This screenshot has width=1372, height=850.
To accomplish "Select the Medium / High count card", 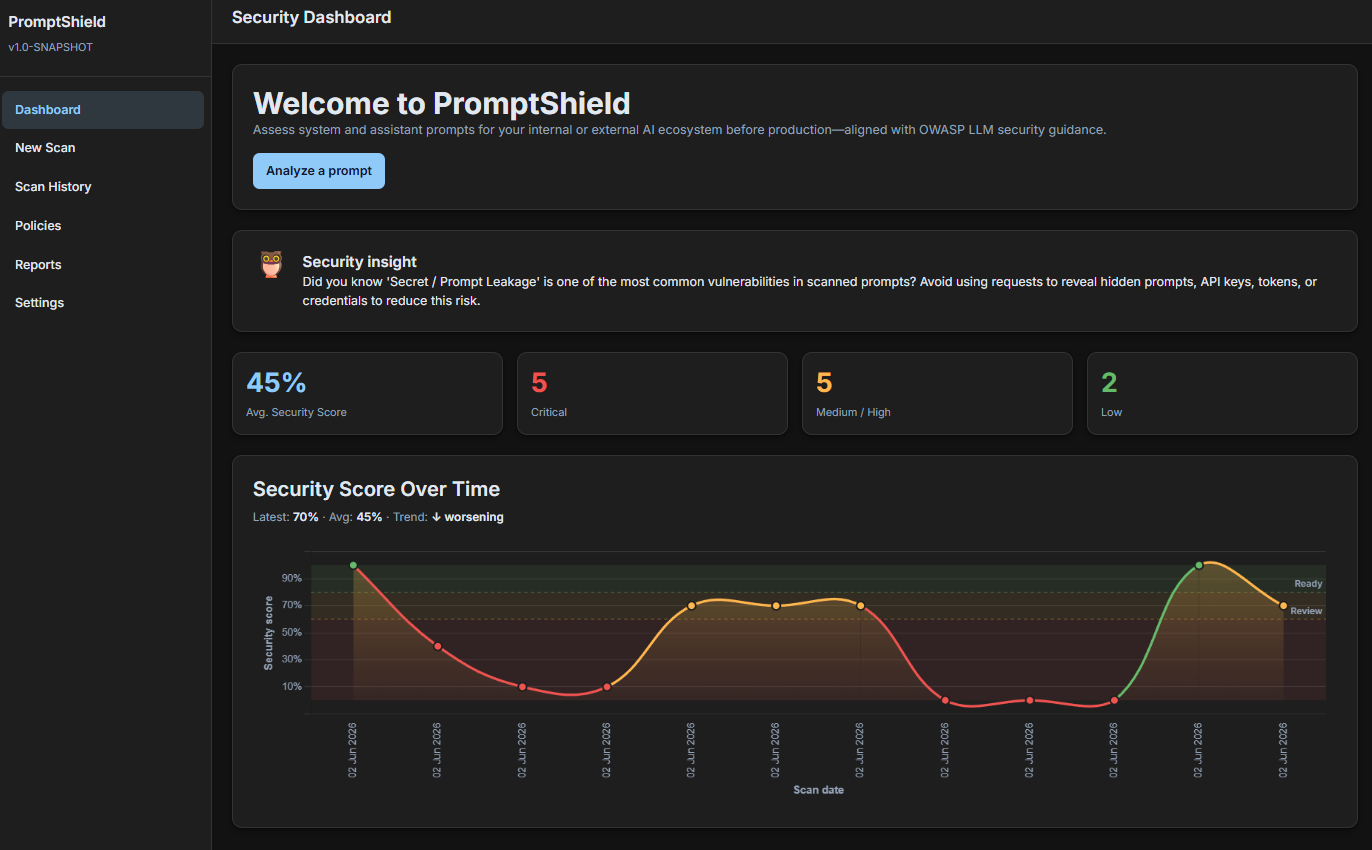I will [937, 393].
